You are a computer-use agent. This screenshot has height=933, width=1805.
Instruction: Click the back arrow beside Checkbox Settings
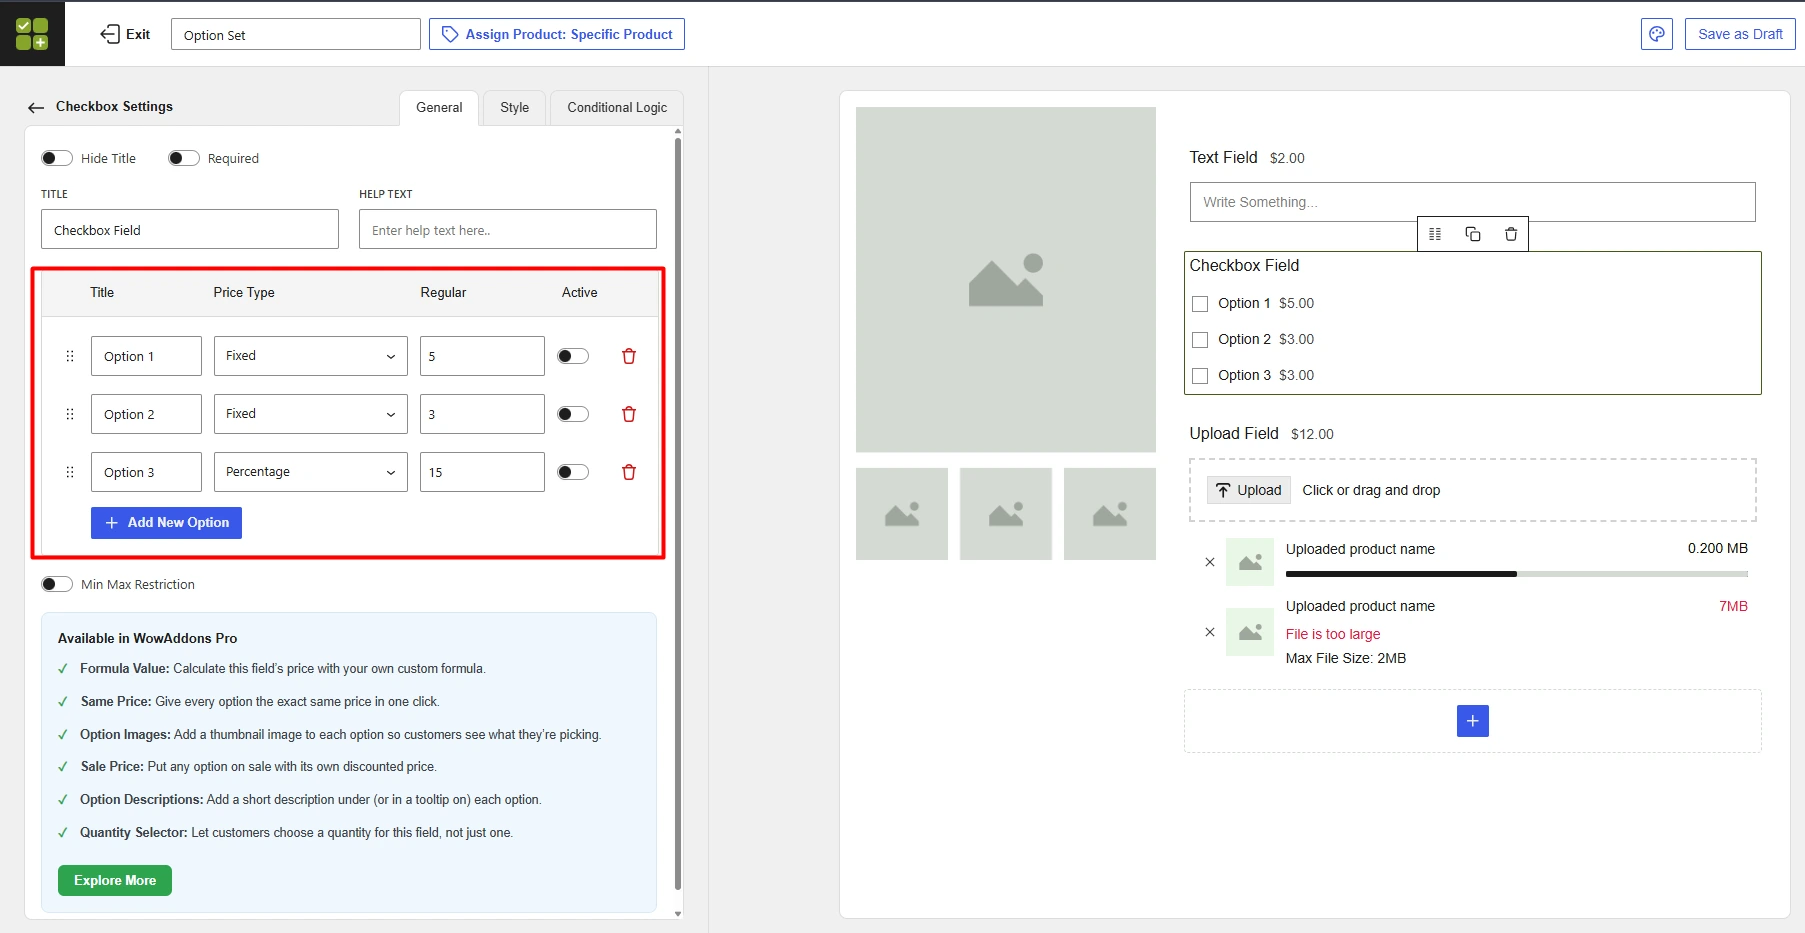coord(36,107)
